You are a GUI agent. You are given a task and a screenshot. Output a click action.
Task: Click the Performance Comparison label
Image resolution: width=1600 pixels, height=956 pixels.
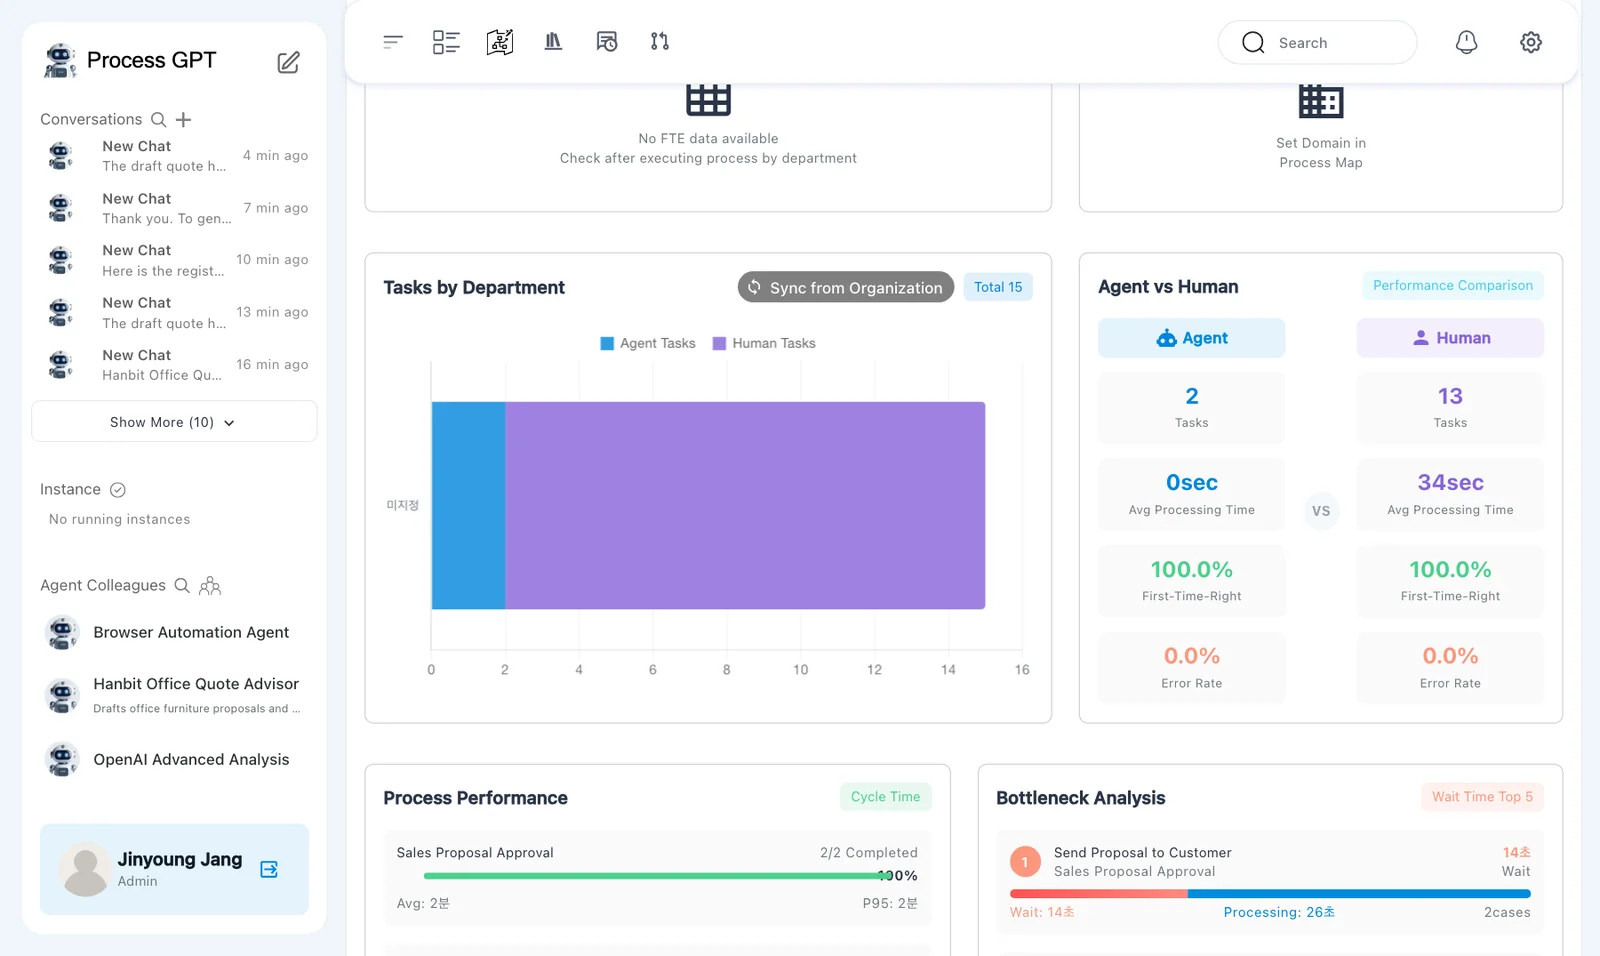pyautogui.click(x=1453, y=286)
